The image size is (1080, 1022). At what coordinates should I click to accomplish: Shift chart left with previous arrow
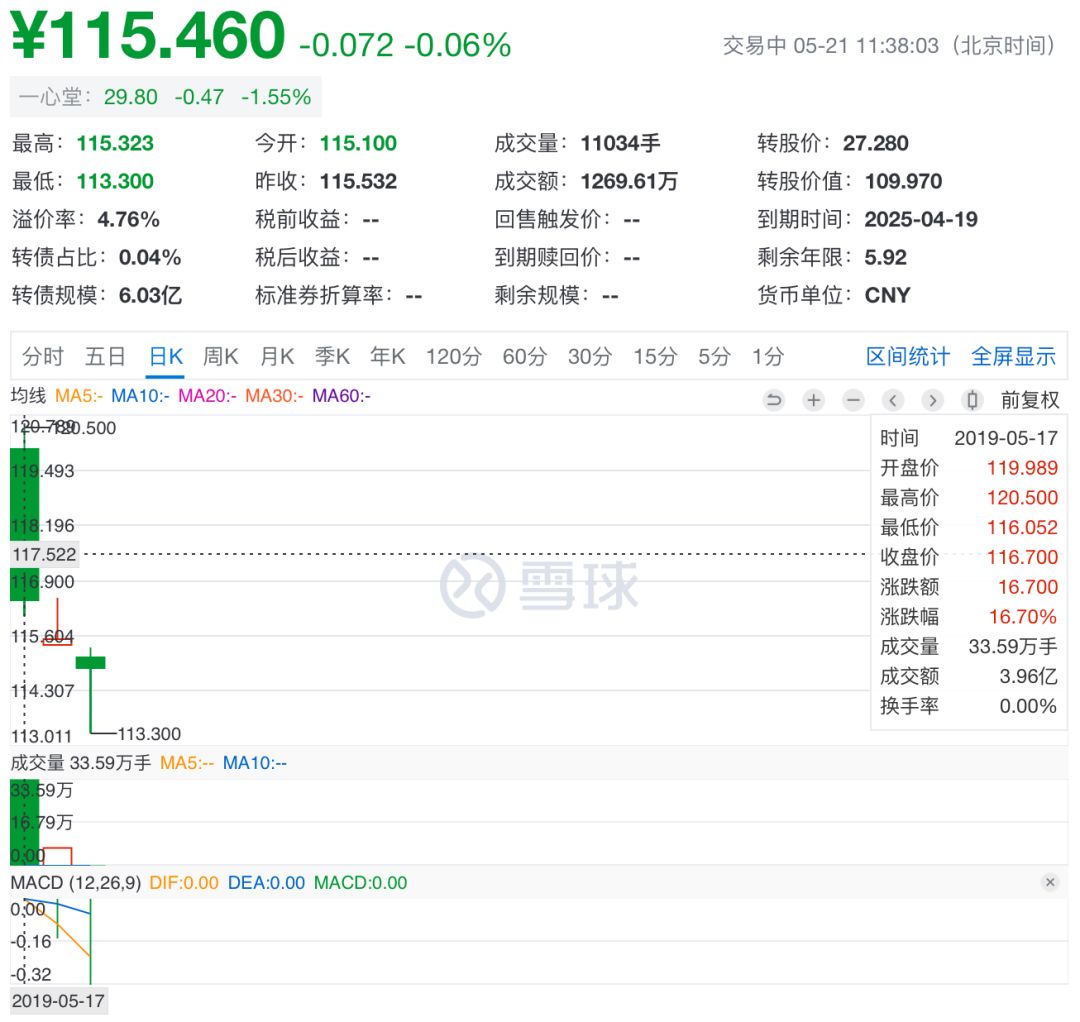pyautogui.click(x=893, y=400)
